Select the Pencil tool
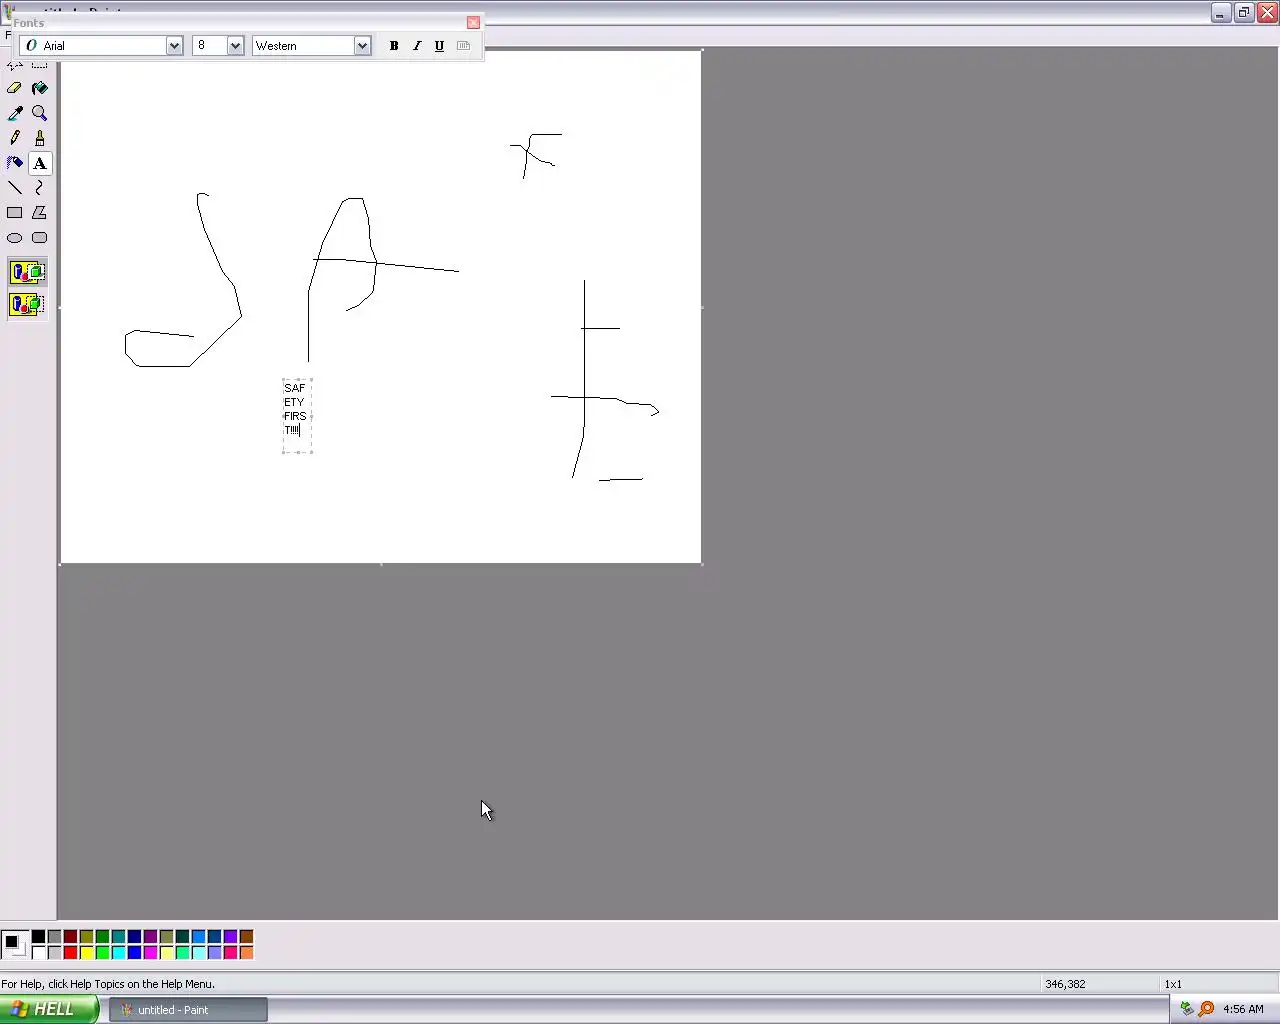 (x=15, y=138)
